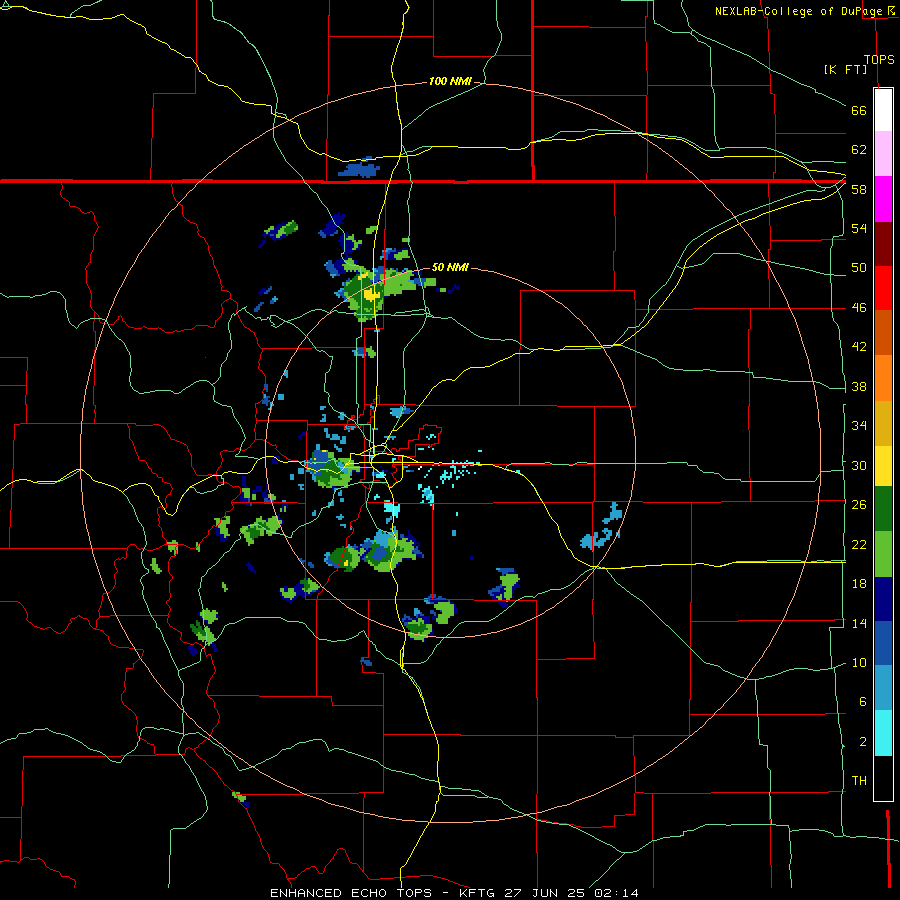Click the gold legend swatch
This screenshot has height=900, width=900.
click(883, 423)
